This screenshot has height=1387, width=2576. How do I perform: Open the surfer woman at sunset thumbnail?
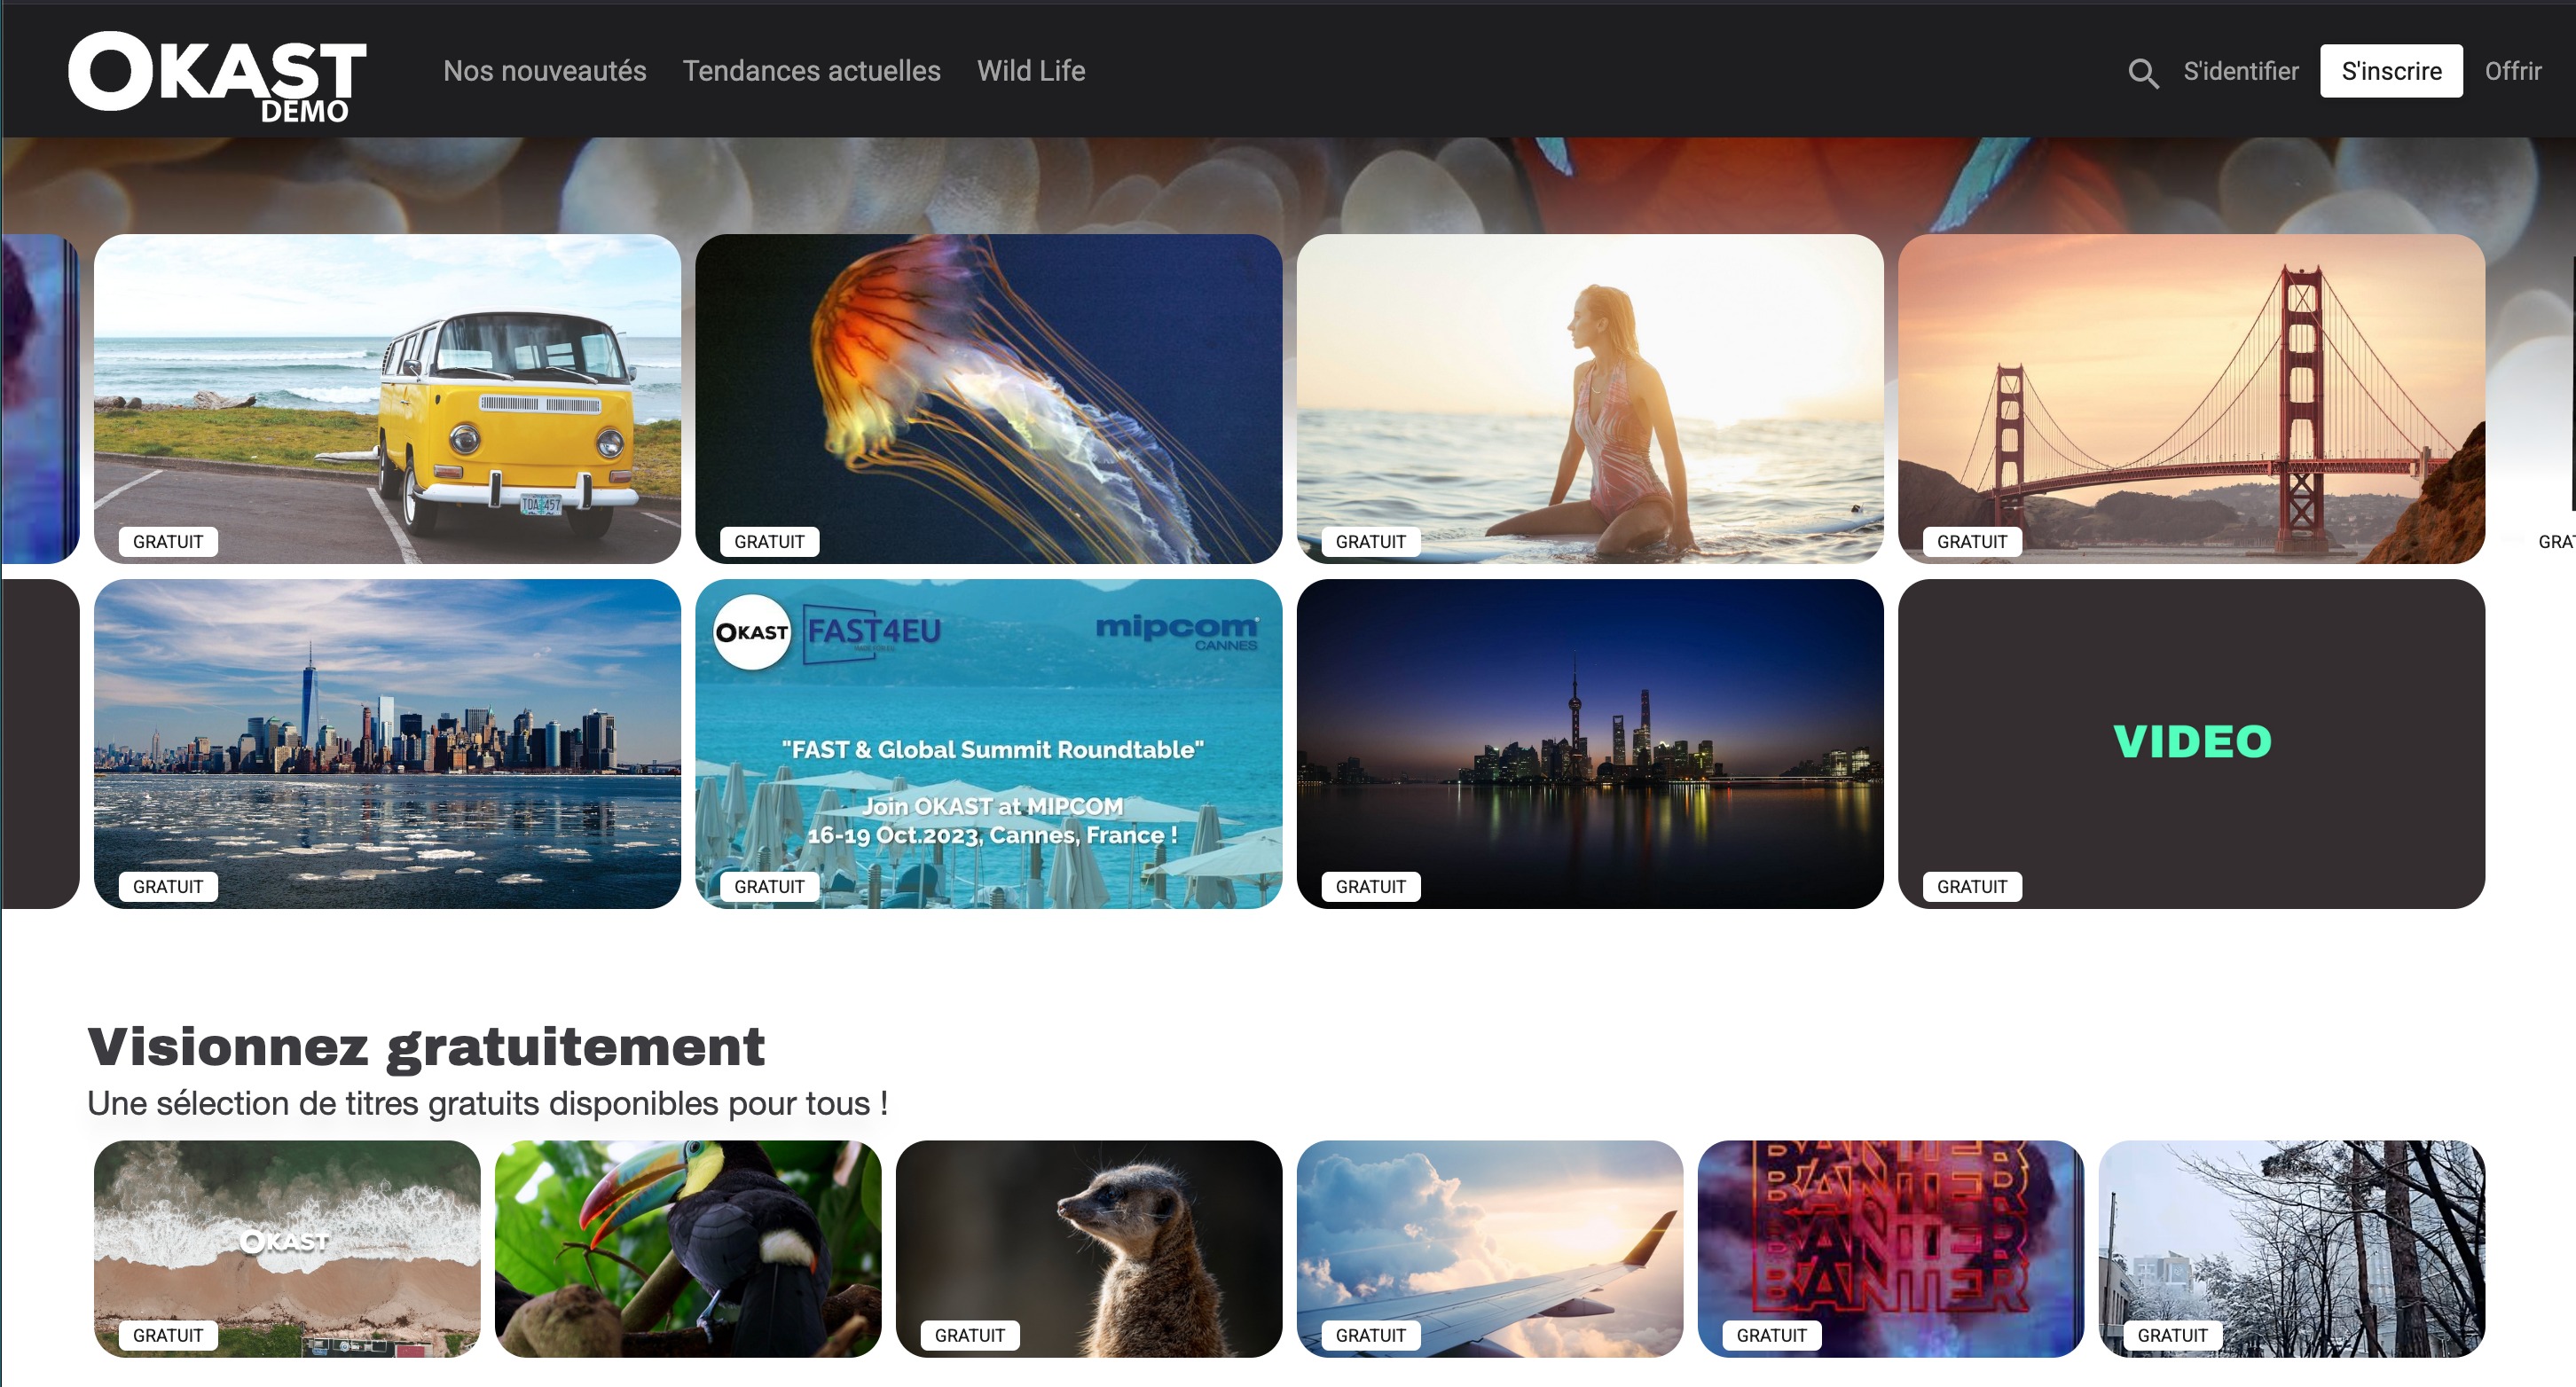click(x=1589, y=398)
